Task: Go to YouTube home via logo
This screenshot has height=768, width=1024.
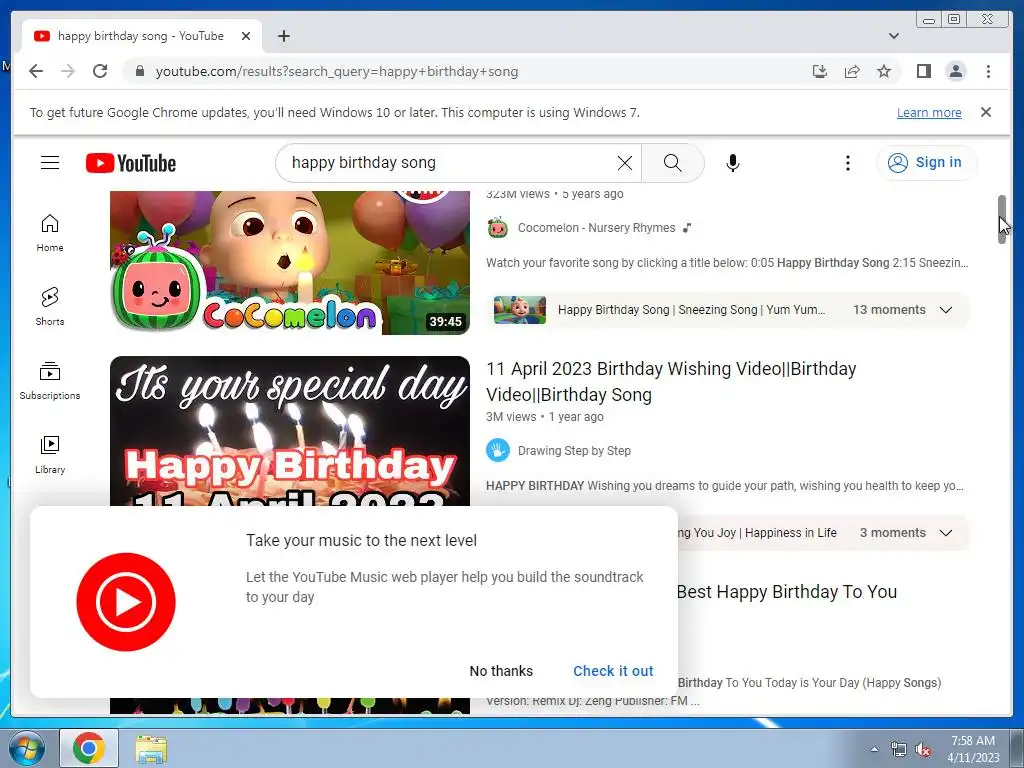Action: [131, 163]
